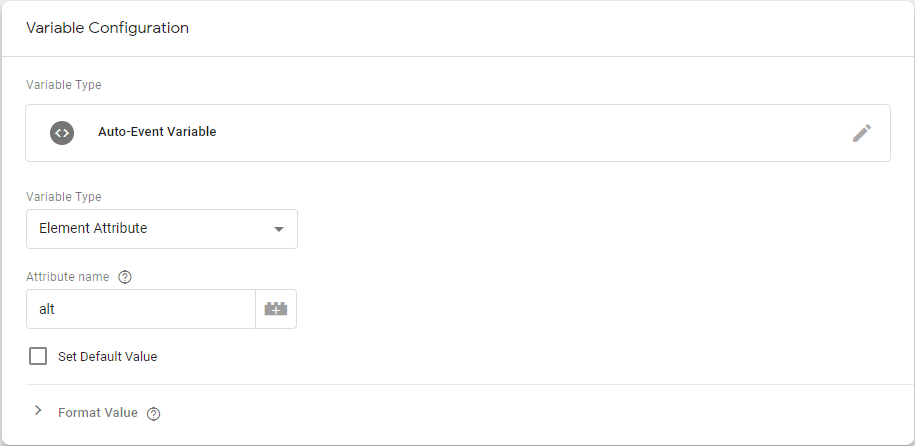Click the 'Variable Type' label above Auto-Event Variable
Viewport: 915px width, 446px height.
coord(64,85)
